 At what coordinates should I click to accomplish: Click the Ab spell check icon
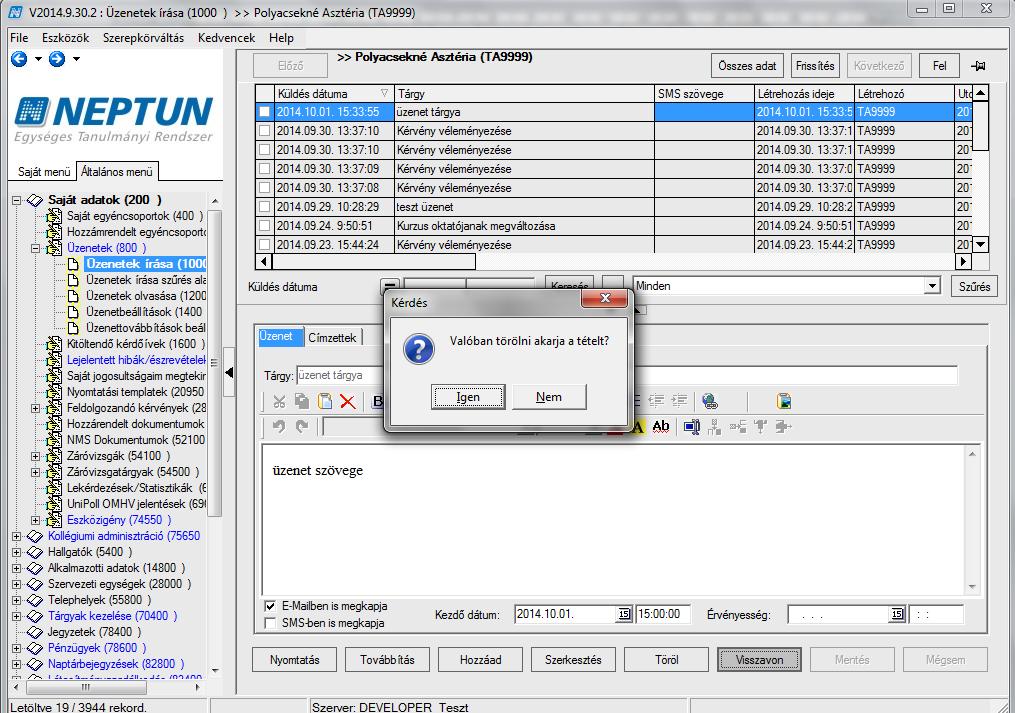point(660,426)
